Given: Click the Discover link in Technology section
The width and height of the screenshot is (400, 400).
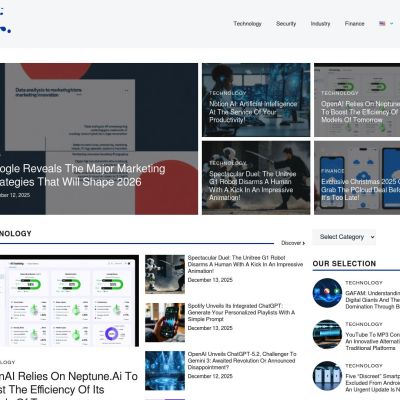Looking at the screenshot, I should (293, 243).
